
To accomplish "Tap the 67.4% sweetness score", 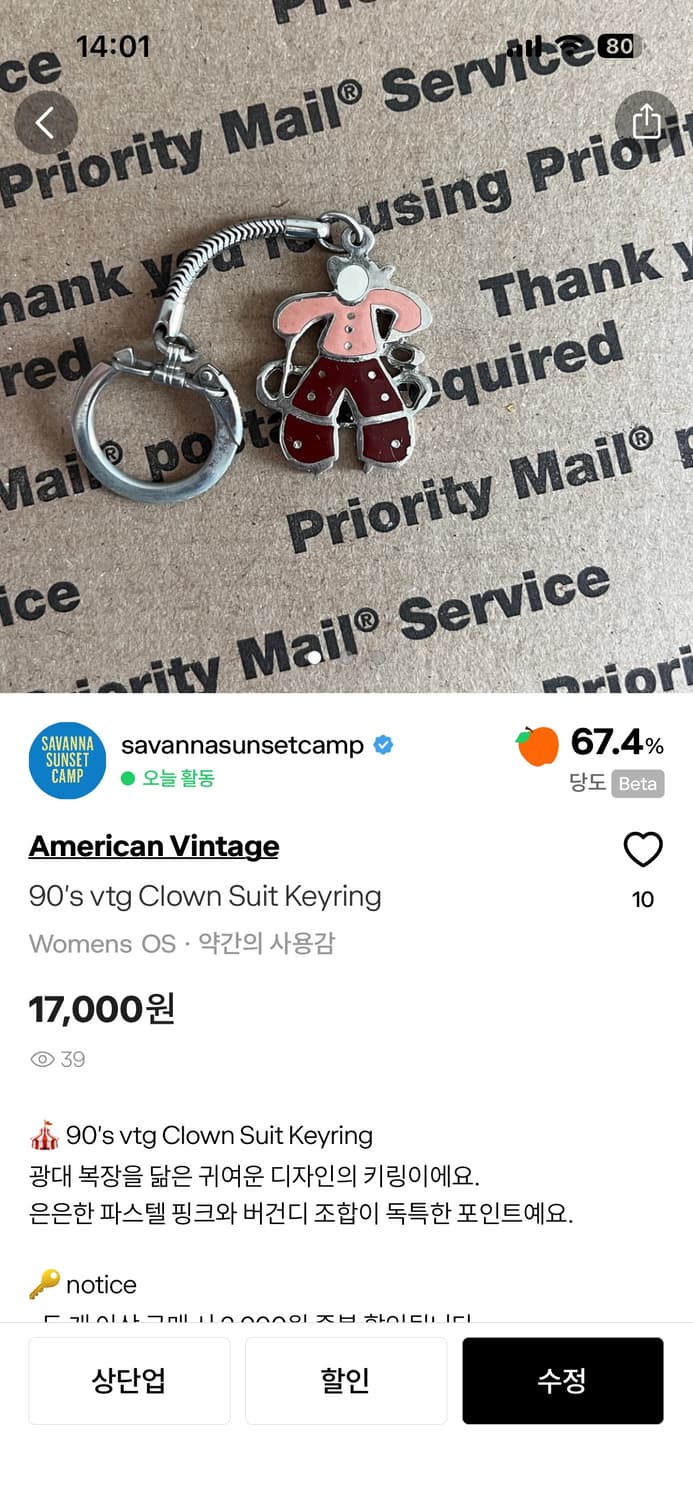I will 617,743.
